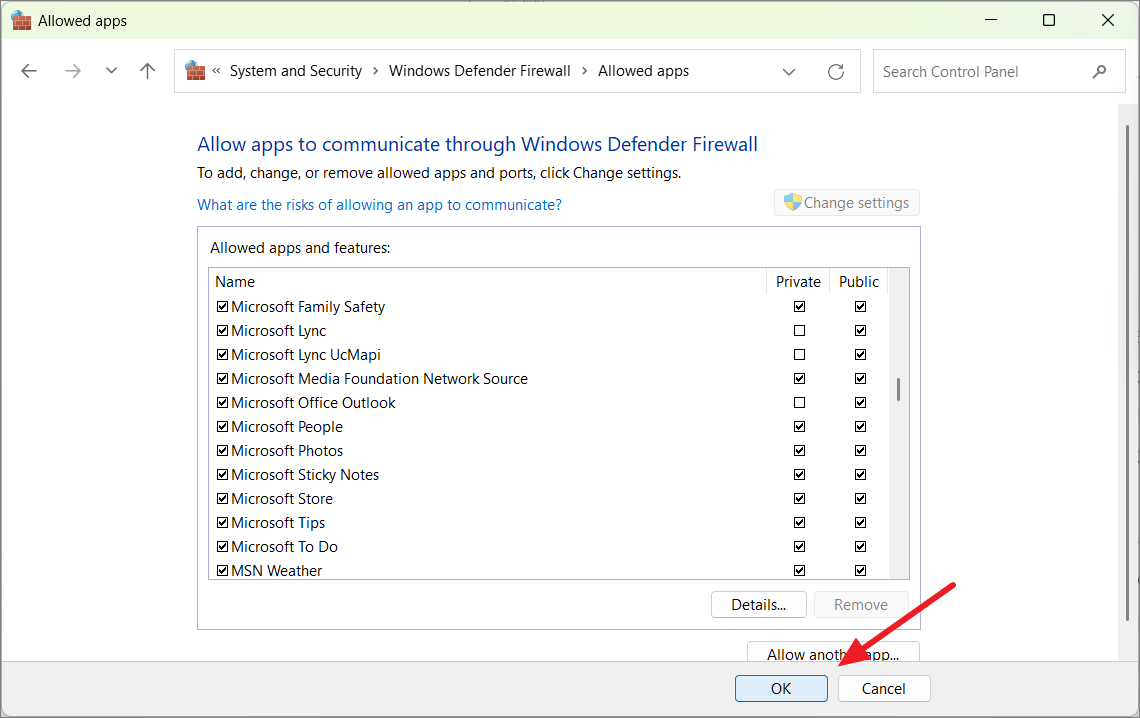Click the firewall icon in address bar
The image size is (1140, 718).
tap(195, 70)
